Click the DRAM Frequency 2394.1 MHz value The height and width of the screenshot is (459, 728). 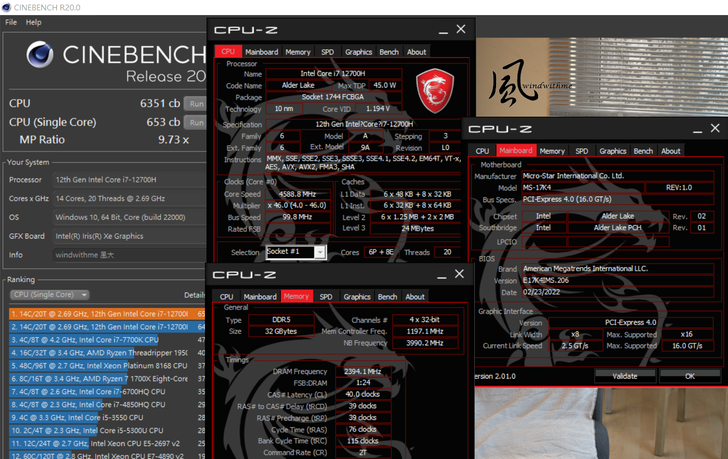[363, 371]
